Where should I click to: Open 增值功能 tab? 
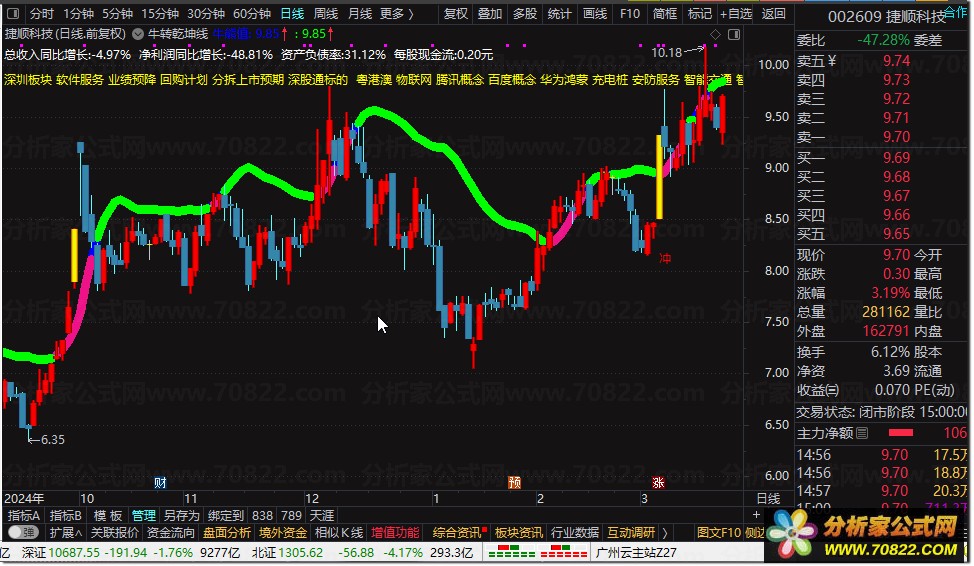tap(395, 532)
